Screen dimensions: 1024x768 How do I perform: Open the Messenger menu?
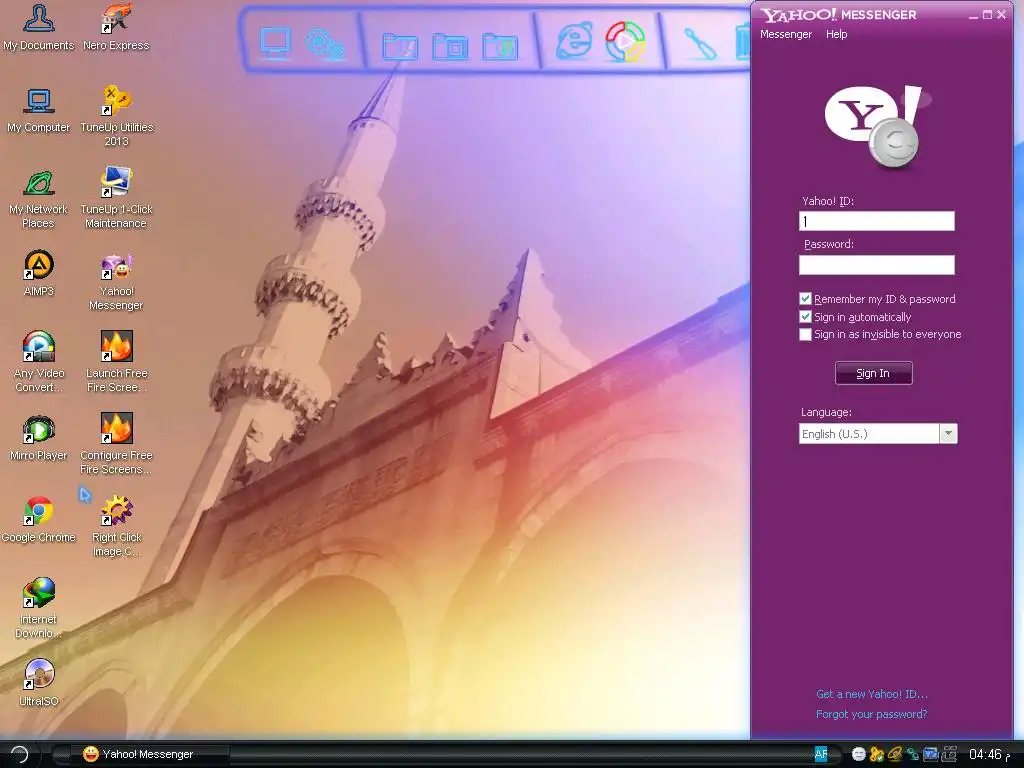pos(786,34)
